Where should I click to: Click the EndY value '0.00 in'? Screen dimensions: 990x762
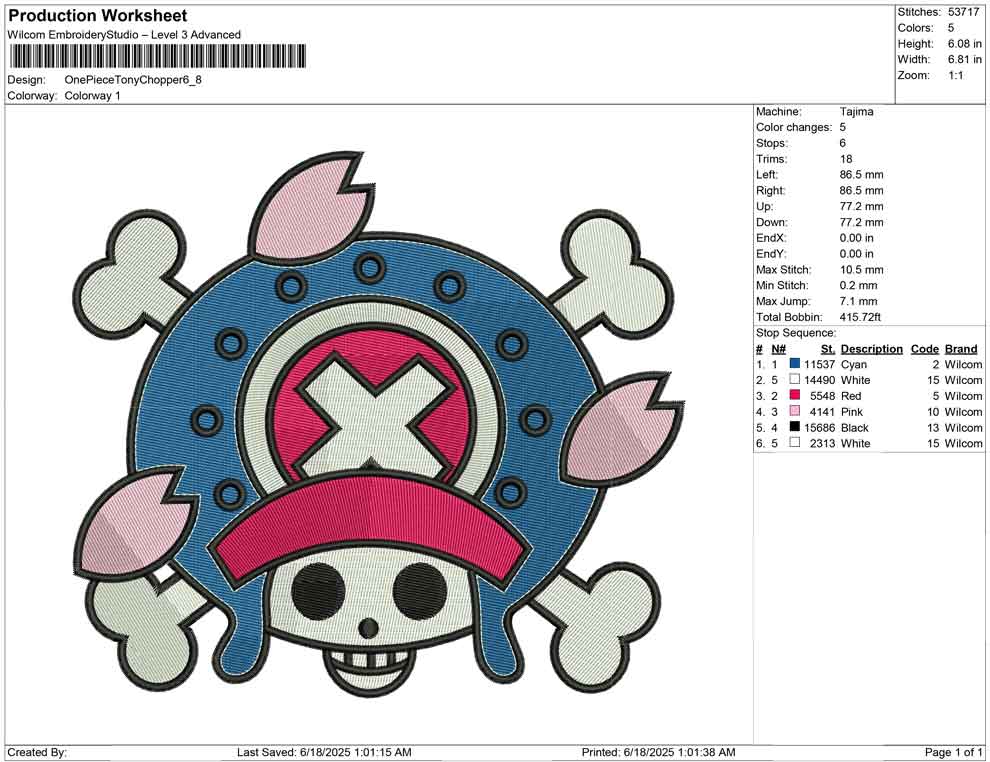857,253
